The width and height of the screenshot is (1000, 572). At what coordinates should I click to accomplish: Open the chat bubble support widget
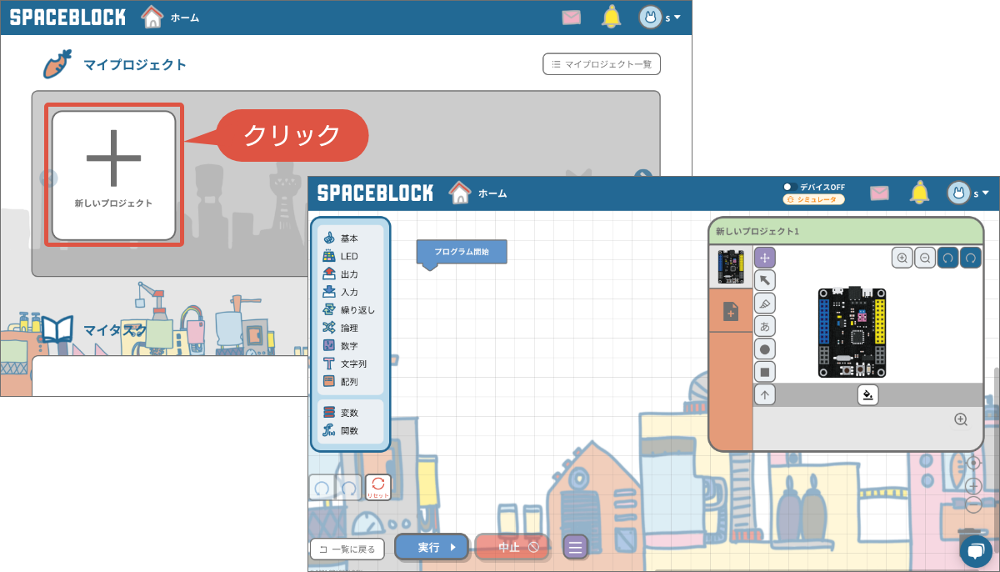pyautogui.click(x=976, y=550)
